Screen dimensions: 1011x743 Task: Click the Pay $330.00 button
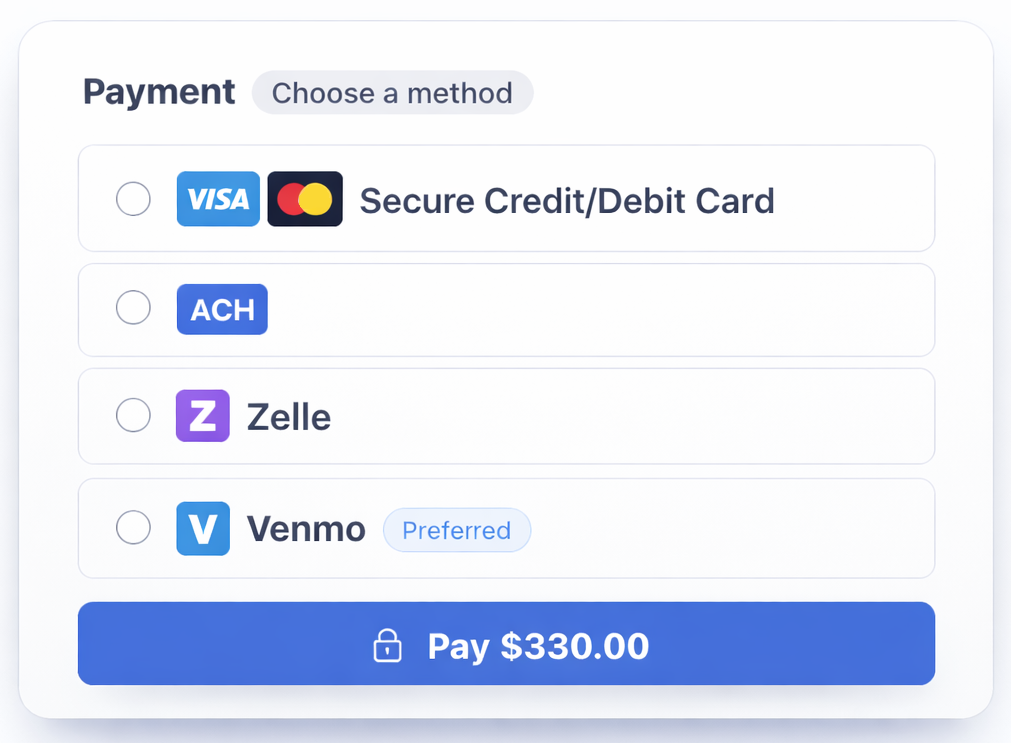click(506, 644)
